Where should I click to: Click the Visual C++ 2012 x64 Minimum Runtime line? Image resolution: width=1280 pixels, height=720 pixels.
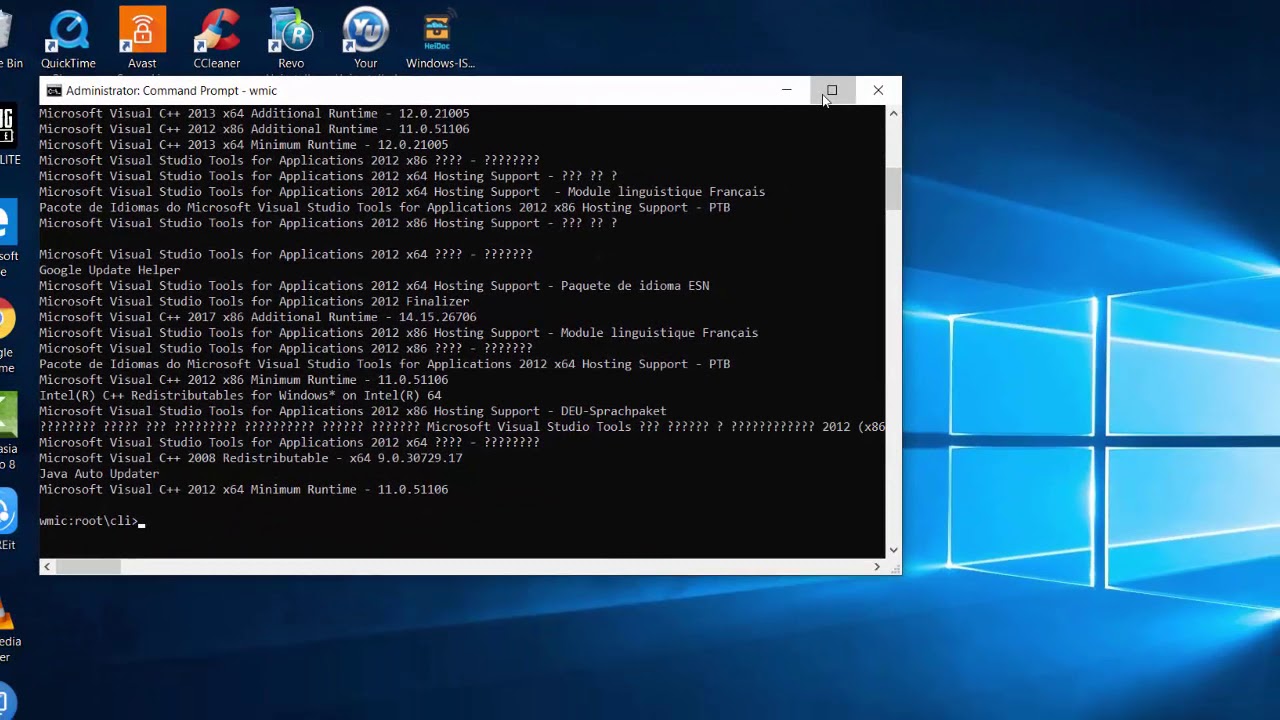pos(244,489)
